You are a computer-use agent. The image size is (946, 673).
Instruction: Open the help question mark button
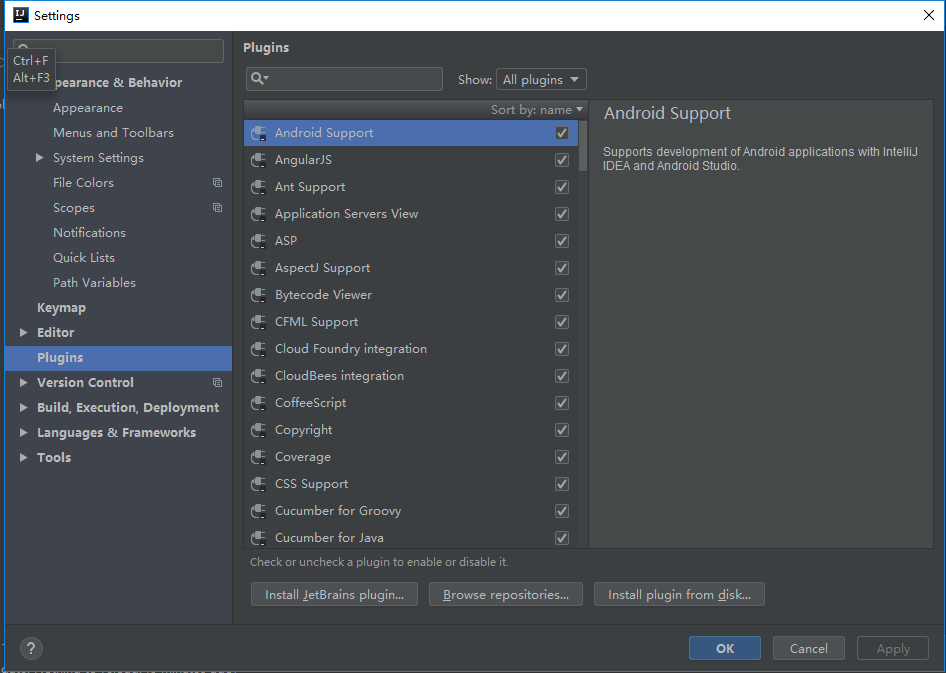(x=31, y=649)
